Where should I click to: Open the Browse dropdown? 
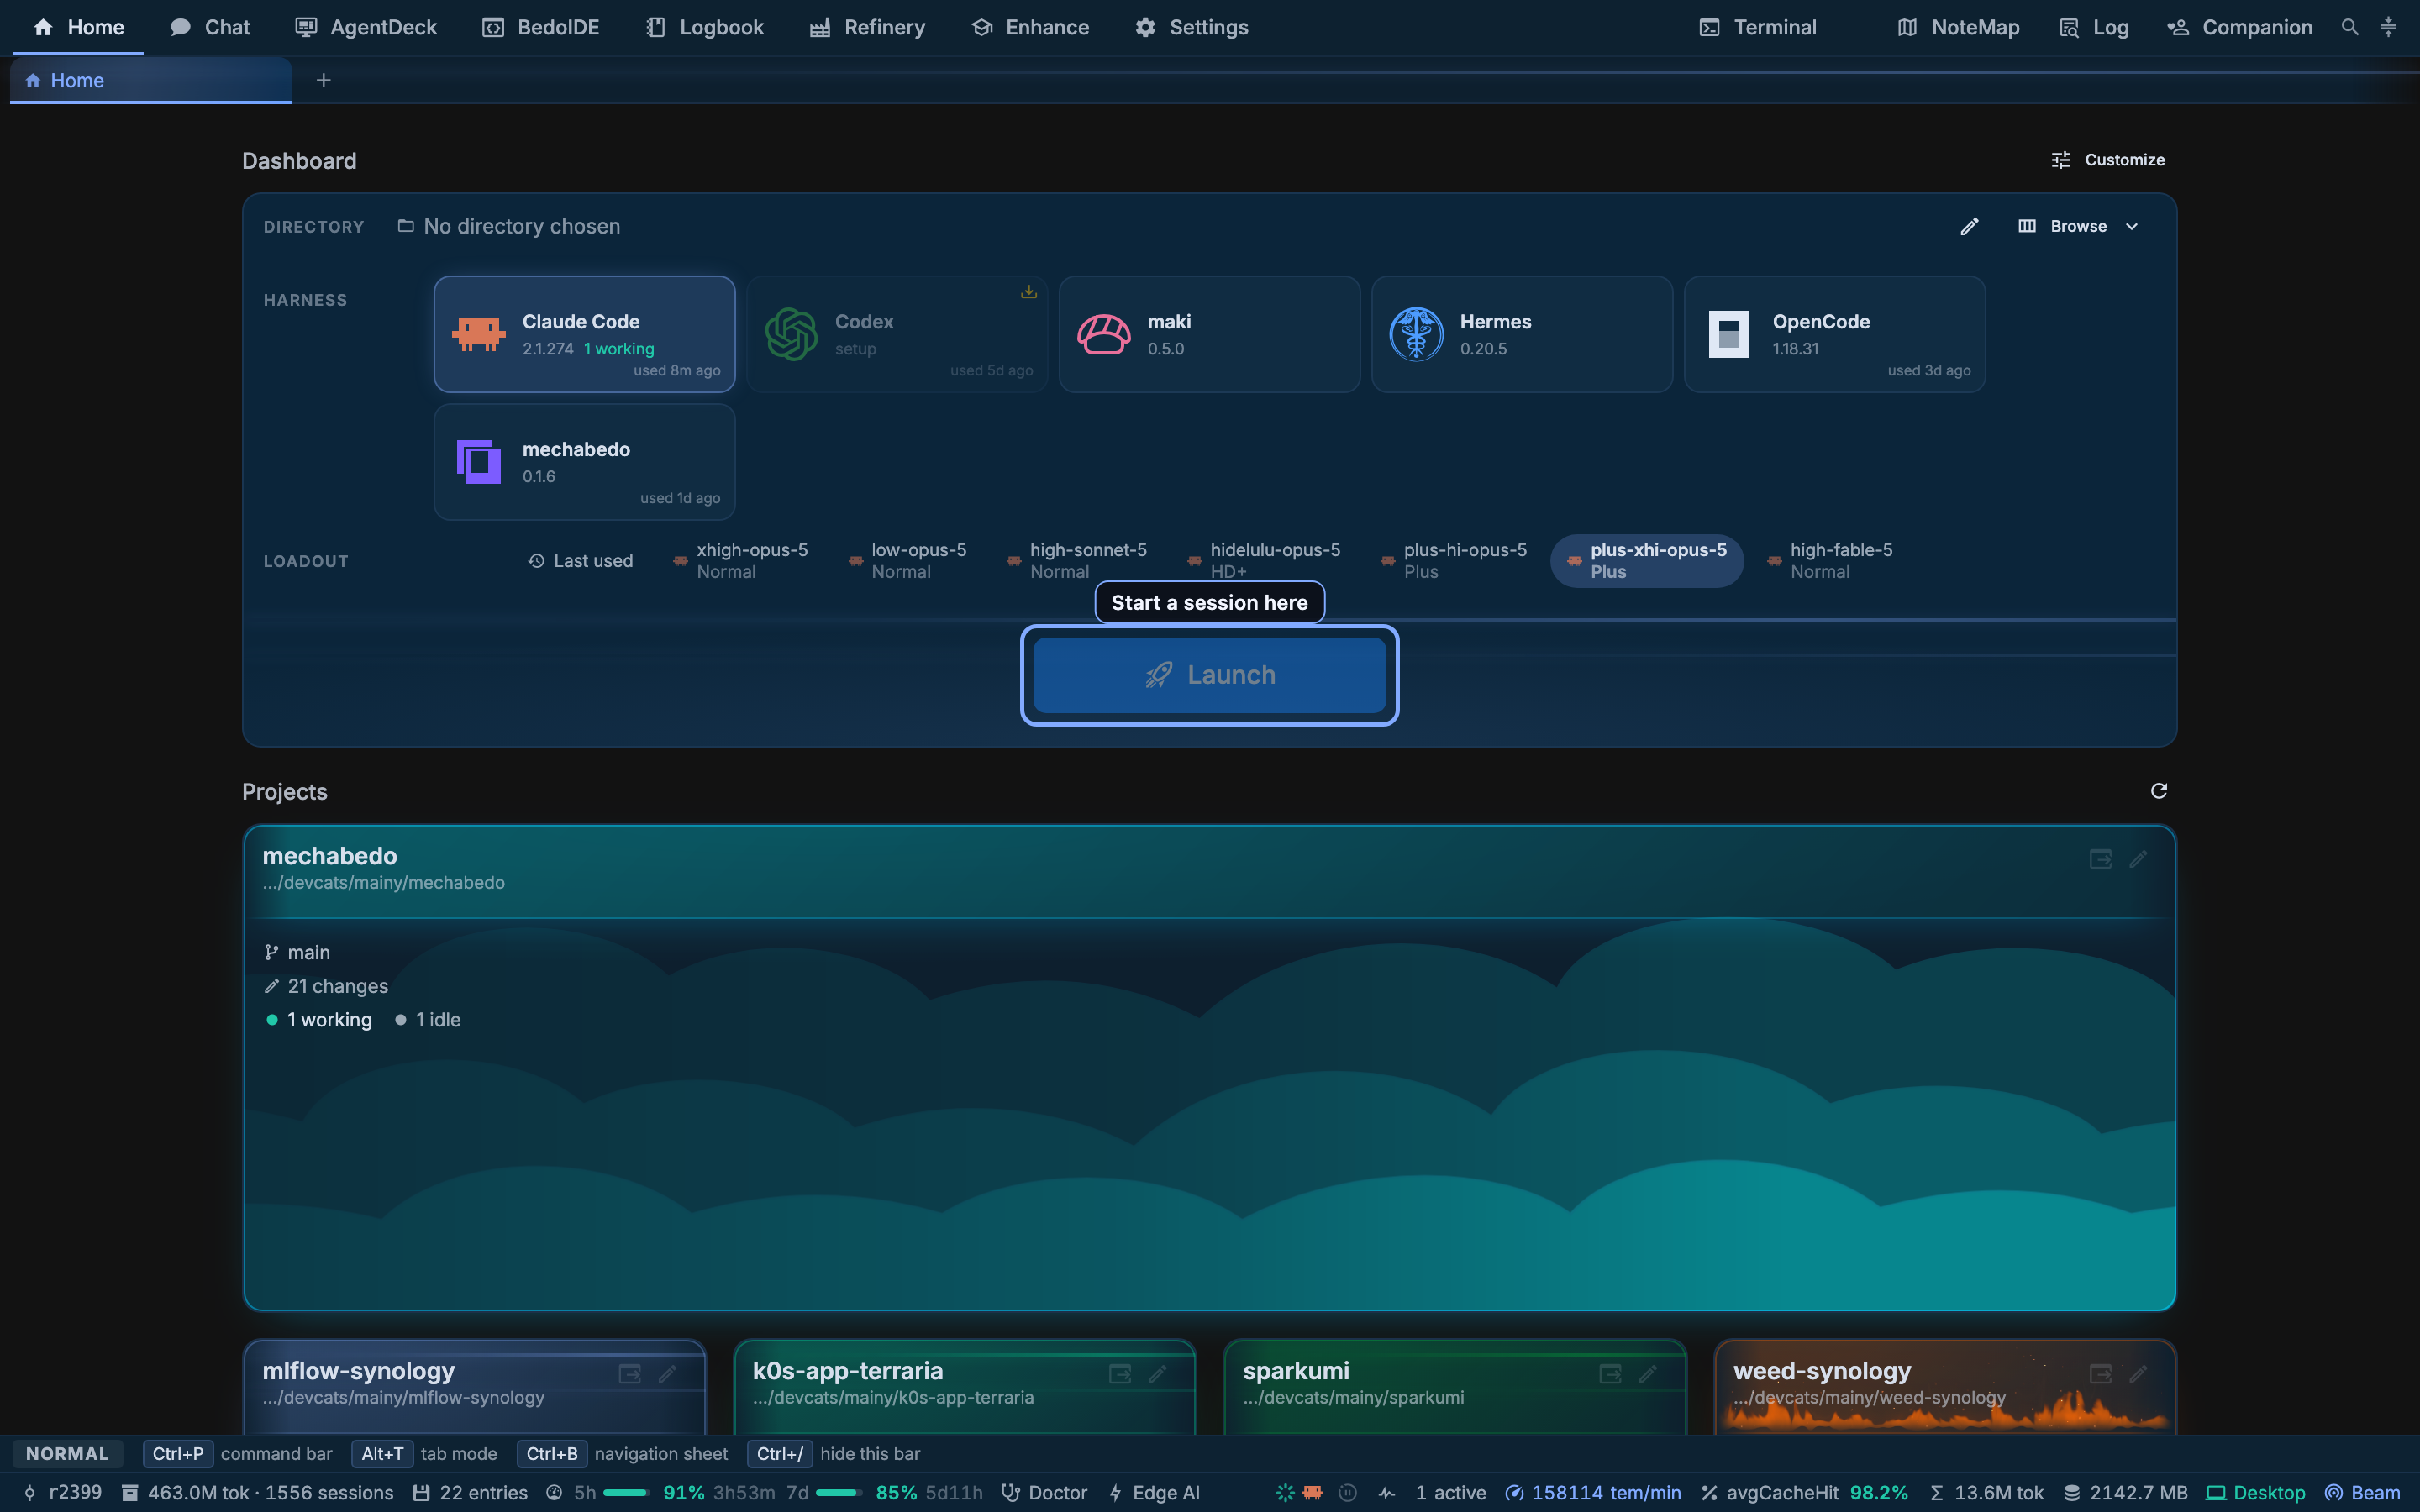coord(2078,226)
